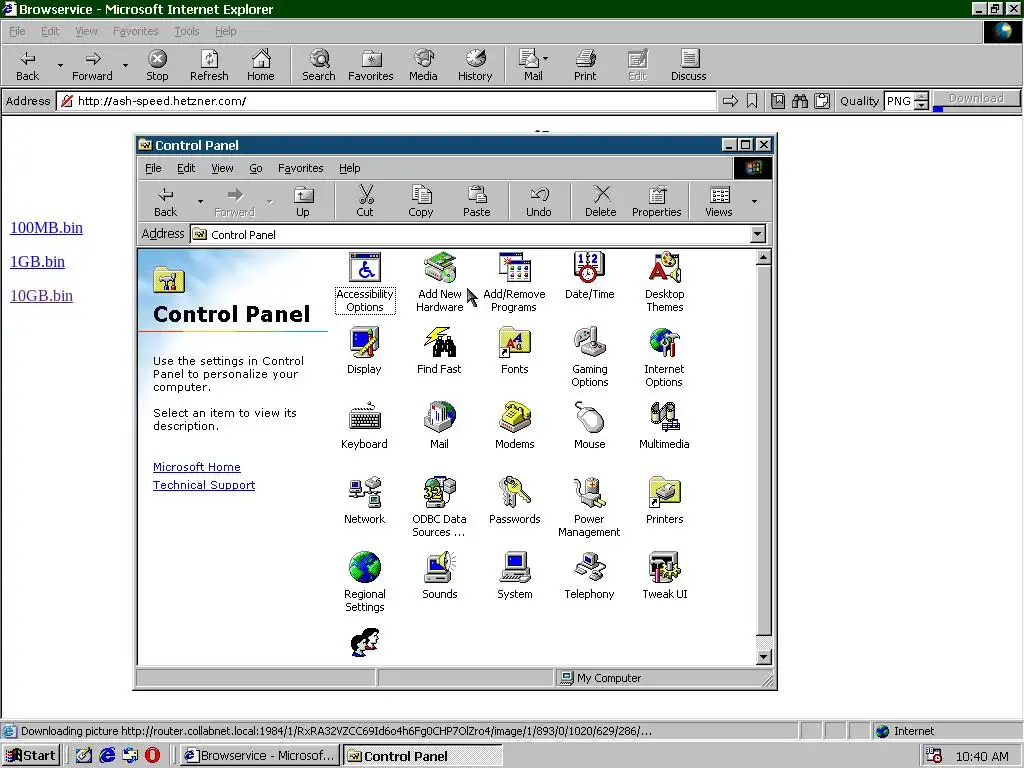Open the Tweak UI applet

click(x=664, y=576)
